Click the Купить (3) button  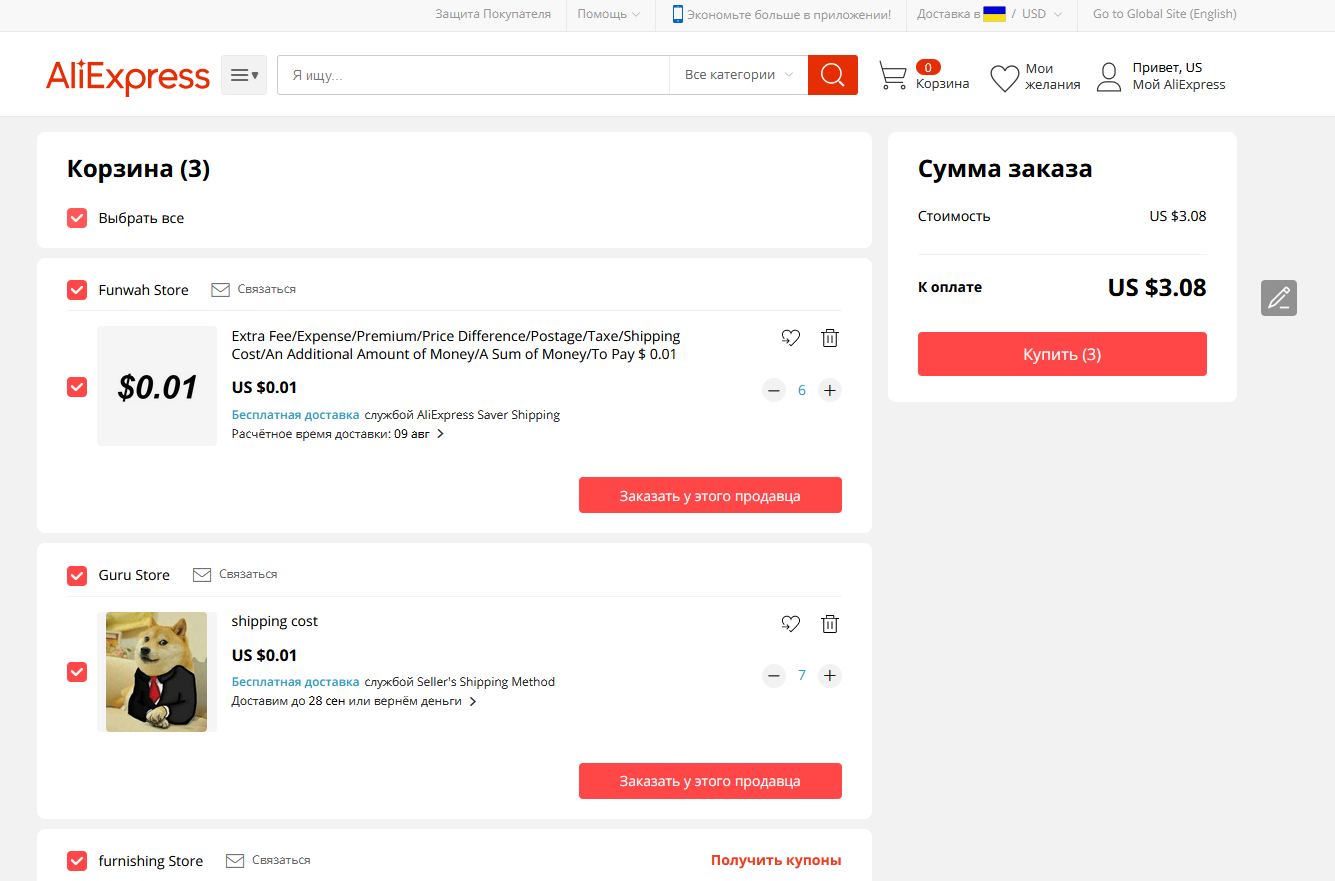point(1062,354)
